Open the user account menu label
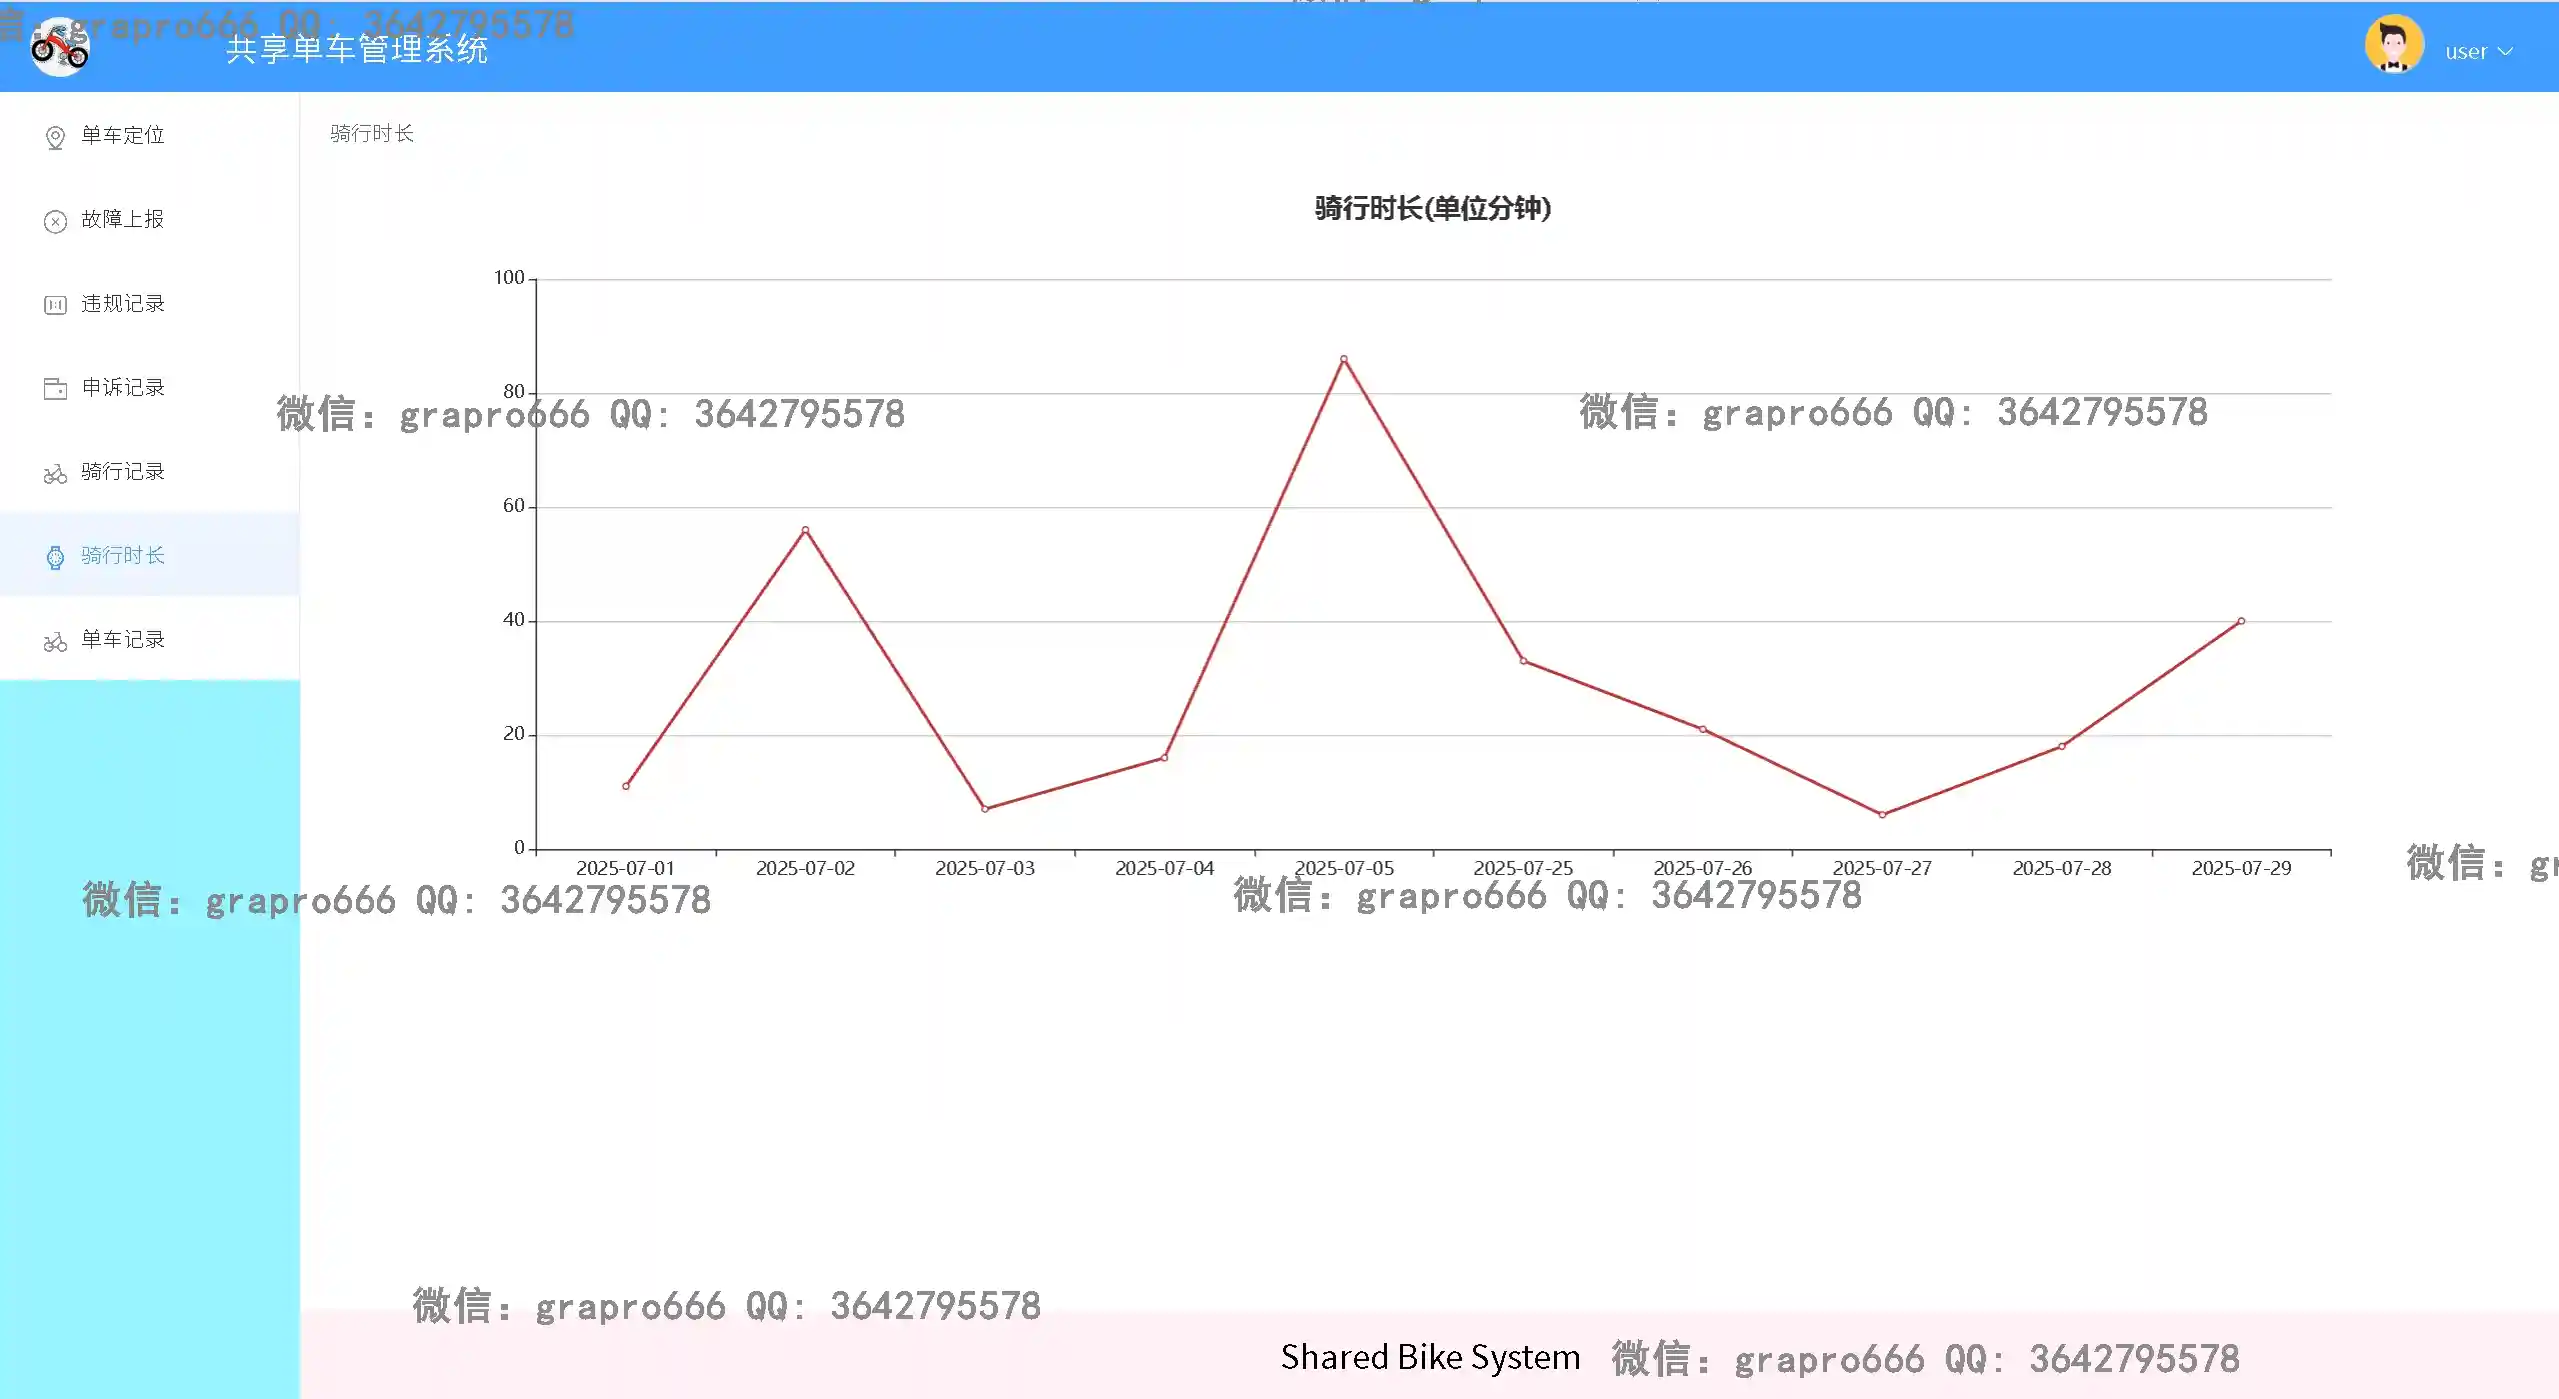 (x=2465, y=52)
